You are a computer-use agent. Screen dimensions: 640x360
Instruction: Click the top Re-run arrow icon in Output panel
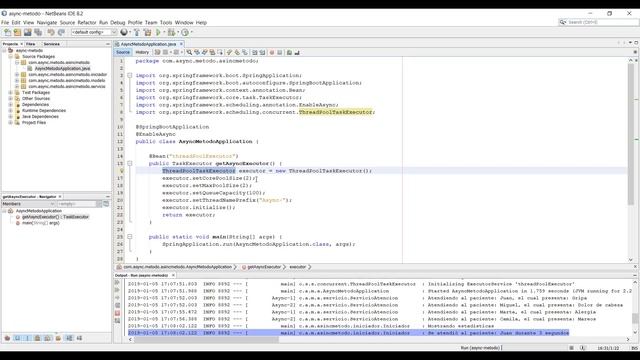(117, 282)
